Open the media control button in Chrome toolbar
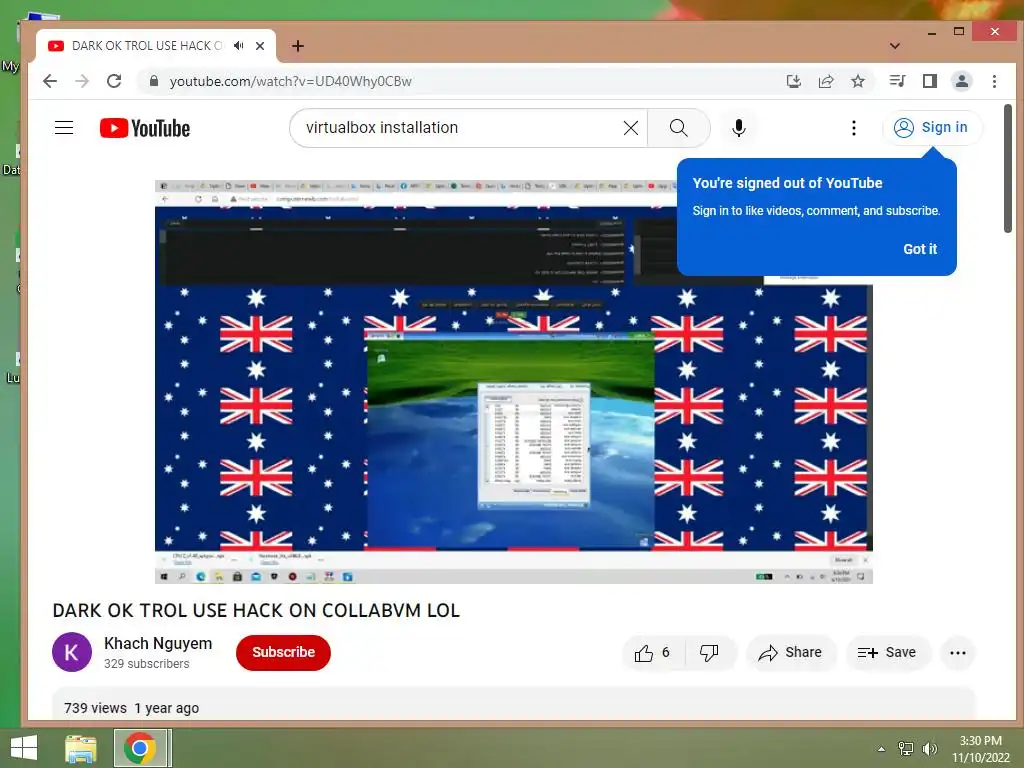Image resolution: width=1024 pixels, height=768 pixels. (897, 81)
